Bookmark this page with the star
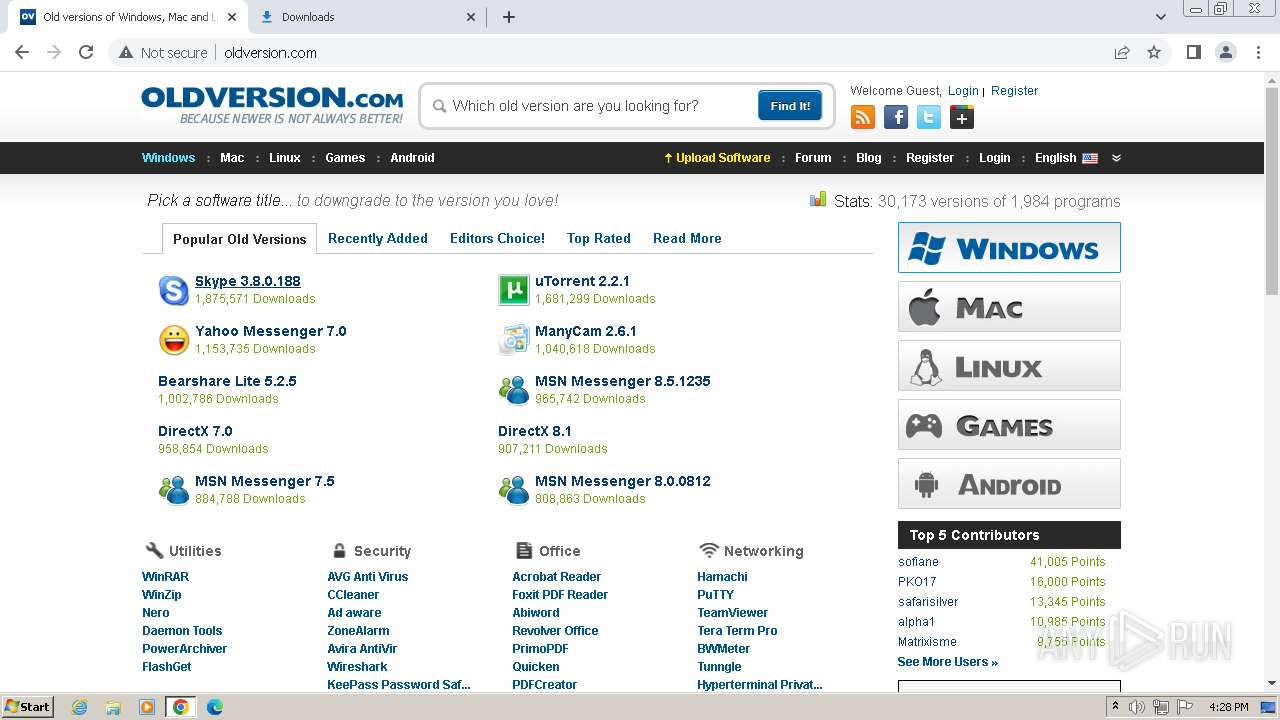Screen dimensions: 1280x720 pyautogui.click(x=1154, y=52)
